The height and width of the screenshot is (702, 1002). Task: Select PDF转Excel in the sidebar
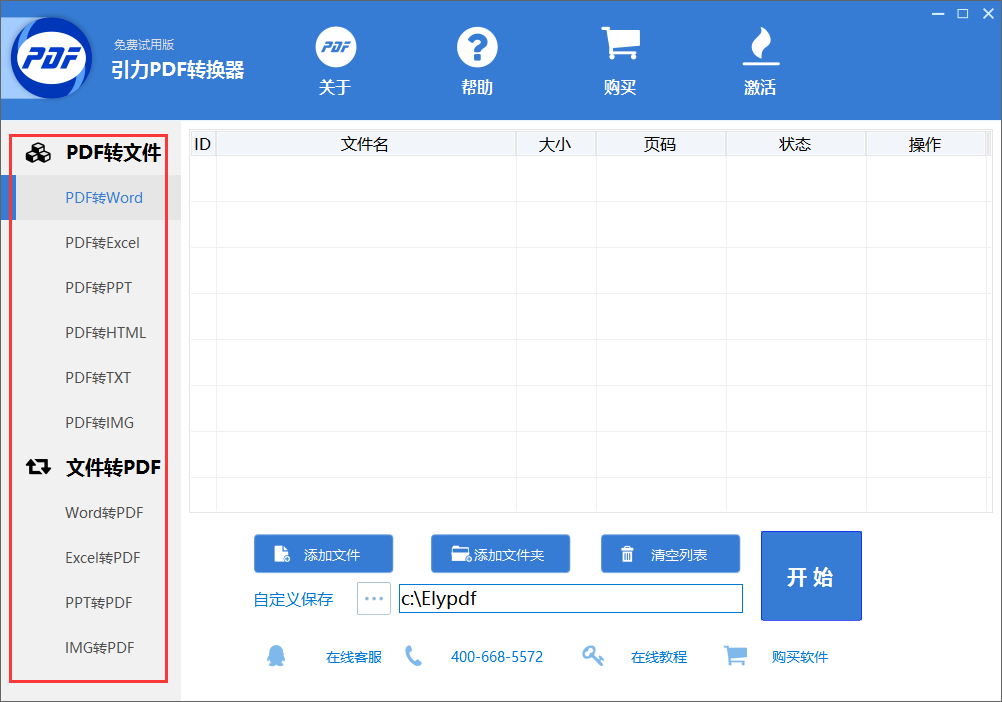click(x=104, y=242)
